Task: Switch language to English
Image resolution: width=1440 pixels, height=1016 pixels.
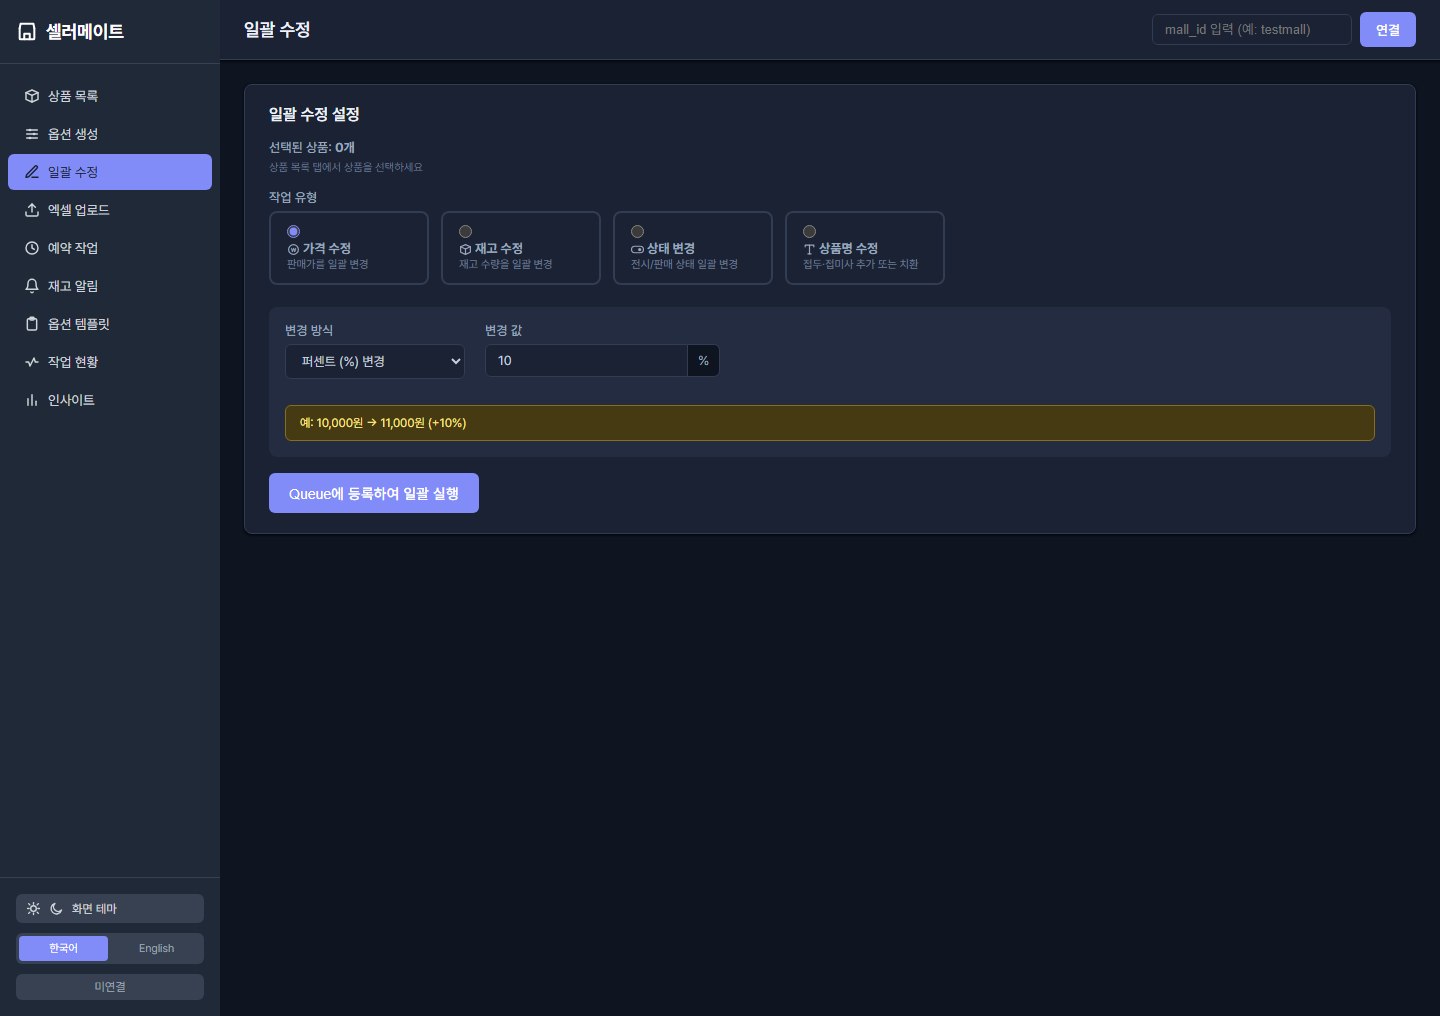Action: (156, 948)
